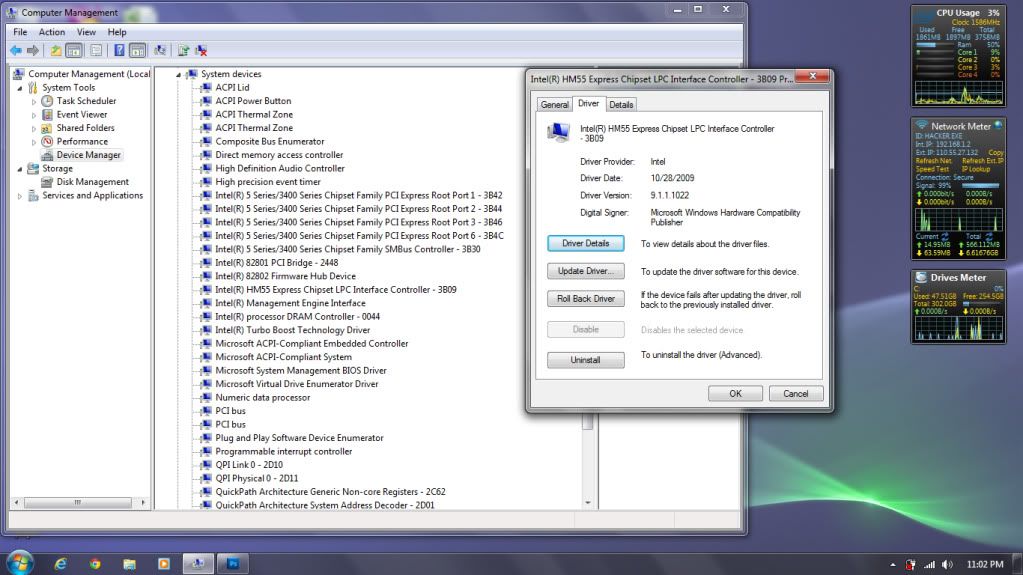Viewport: 1023px width, 575px height.
Task: Collapse the Storage node
Action: pyautogui.click(x=20, y=169)
